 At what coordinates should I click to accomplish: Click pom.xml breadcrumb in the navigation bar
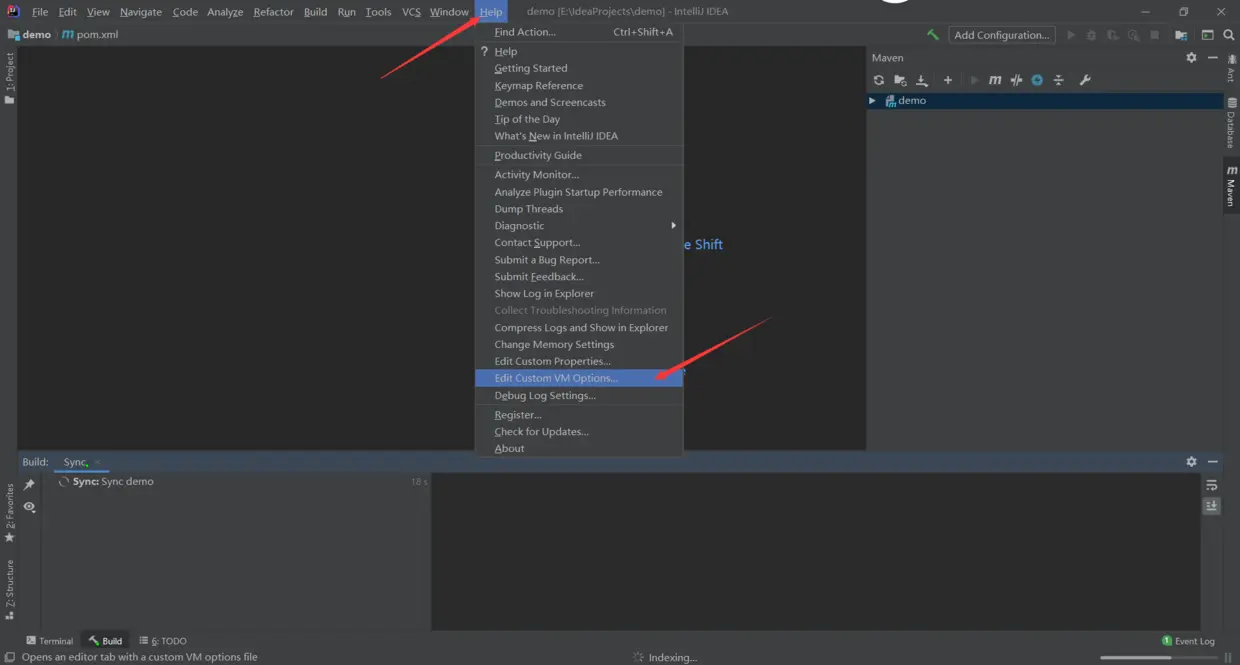(x=90, y=35)
